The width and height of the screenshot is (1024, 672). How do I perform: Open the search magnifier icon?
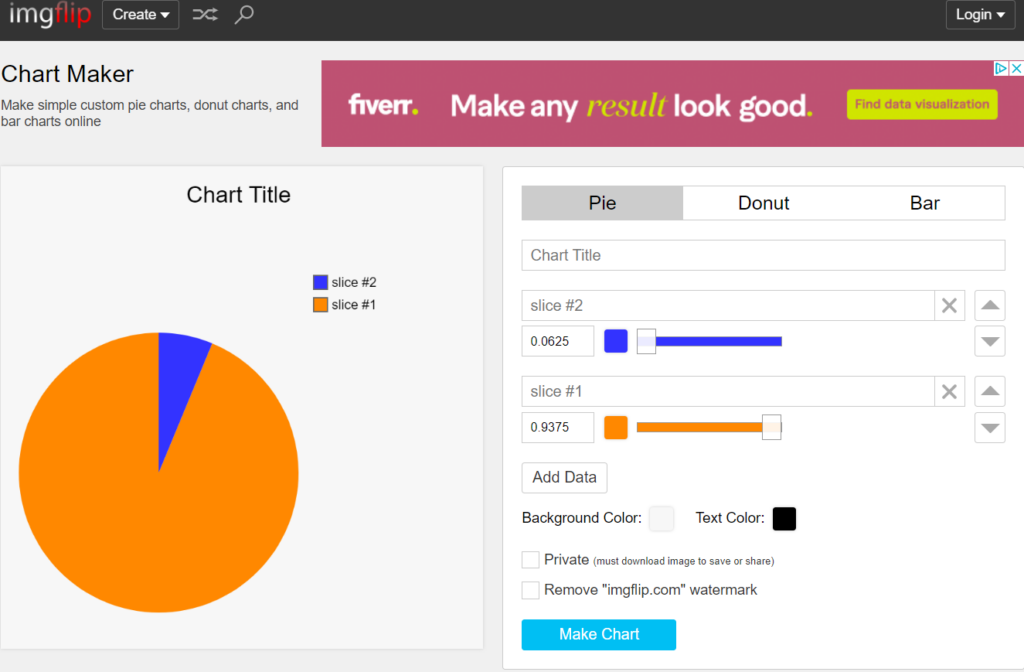coord(243,15)
